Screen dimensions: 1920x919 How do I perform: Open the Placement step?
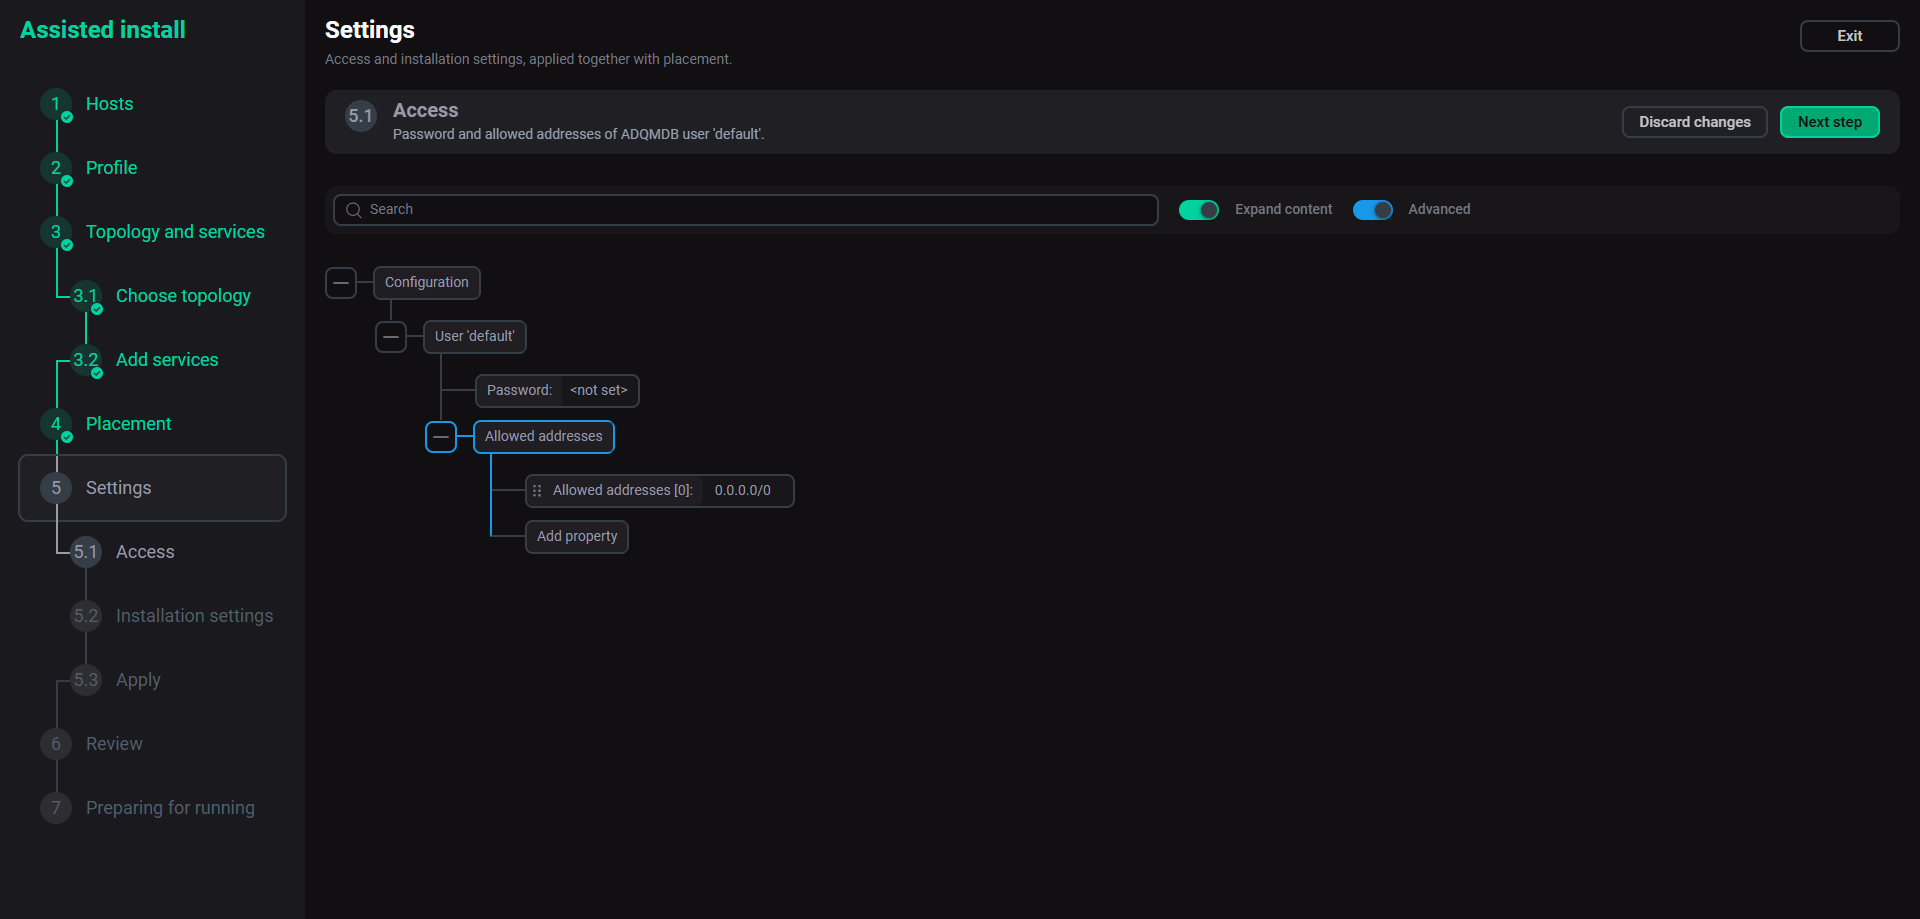point(128,424)
